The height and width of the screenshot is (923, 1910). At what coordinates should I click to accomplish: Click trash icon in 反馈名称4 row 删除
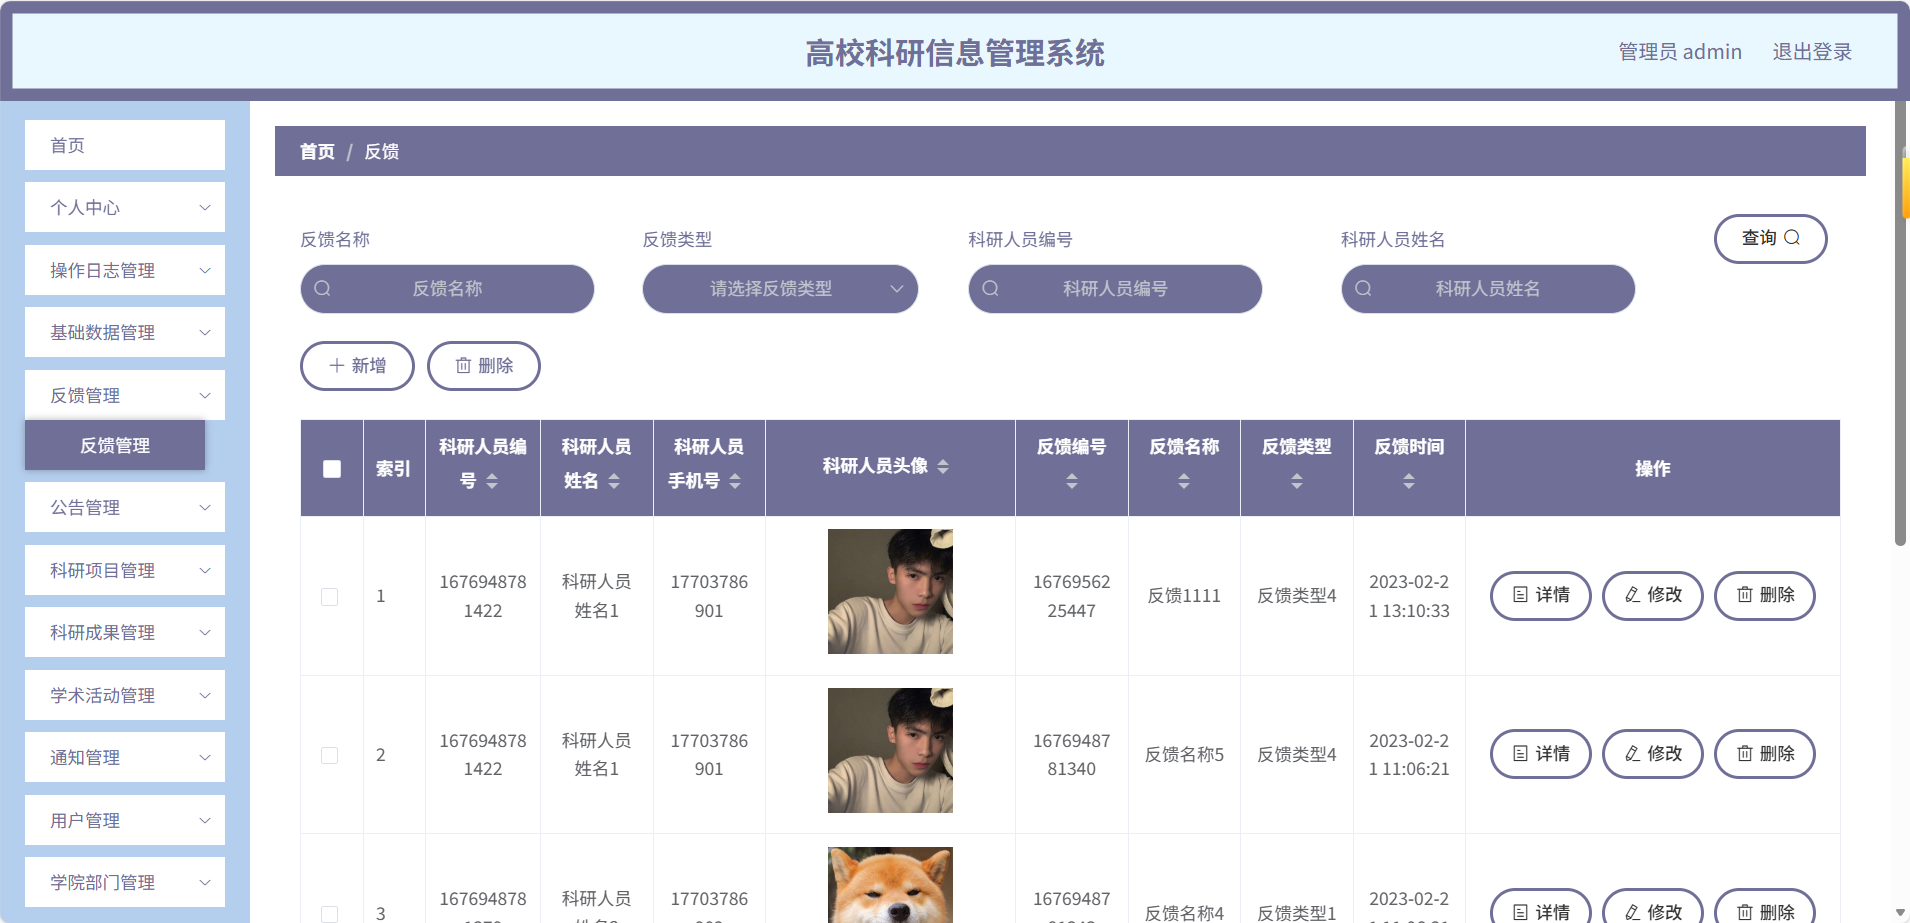point(1744,912)
